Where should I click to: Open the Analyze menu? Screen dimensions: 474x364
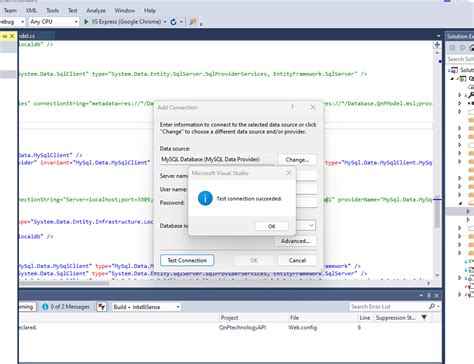click(96, 10)
